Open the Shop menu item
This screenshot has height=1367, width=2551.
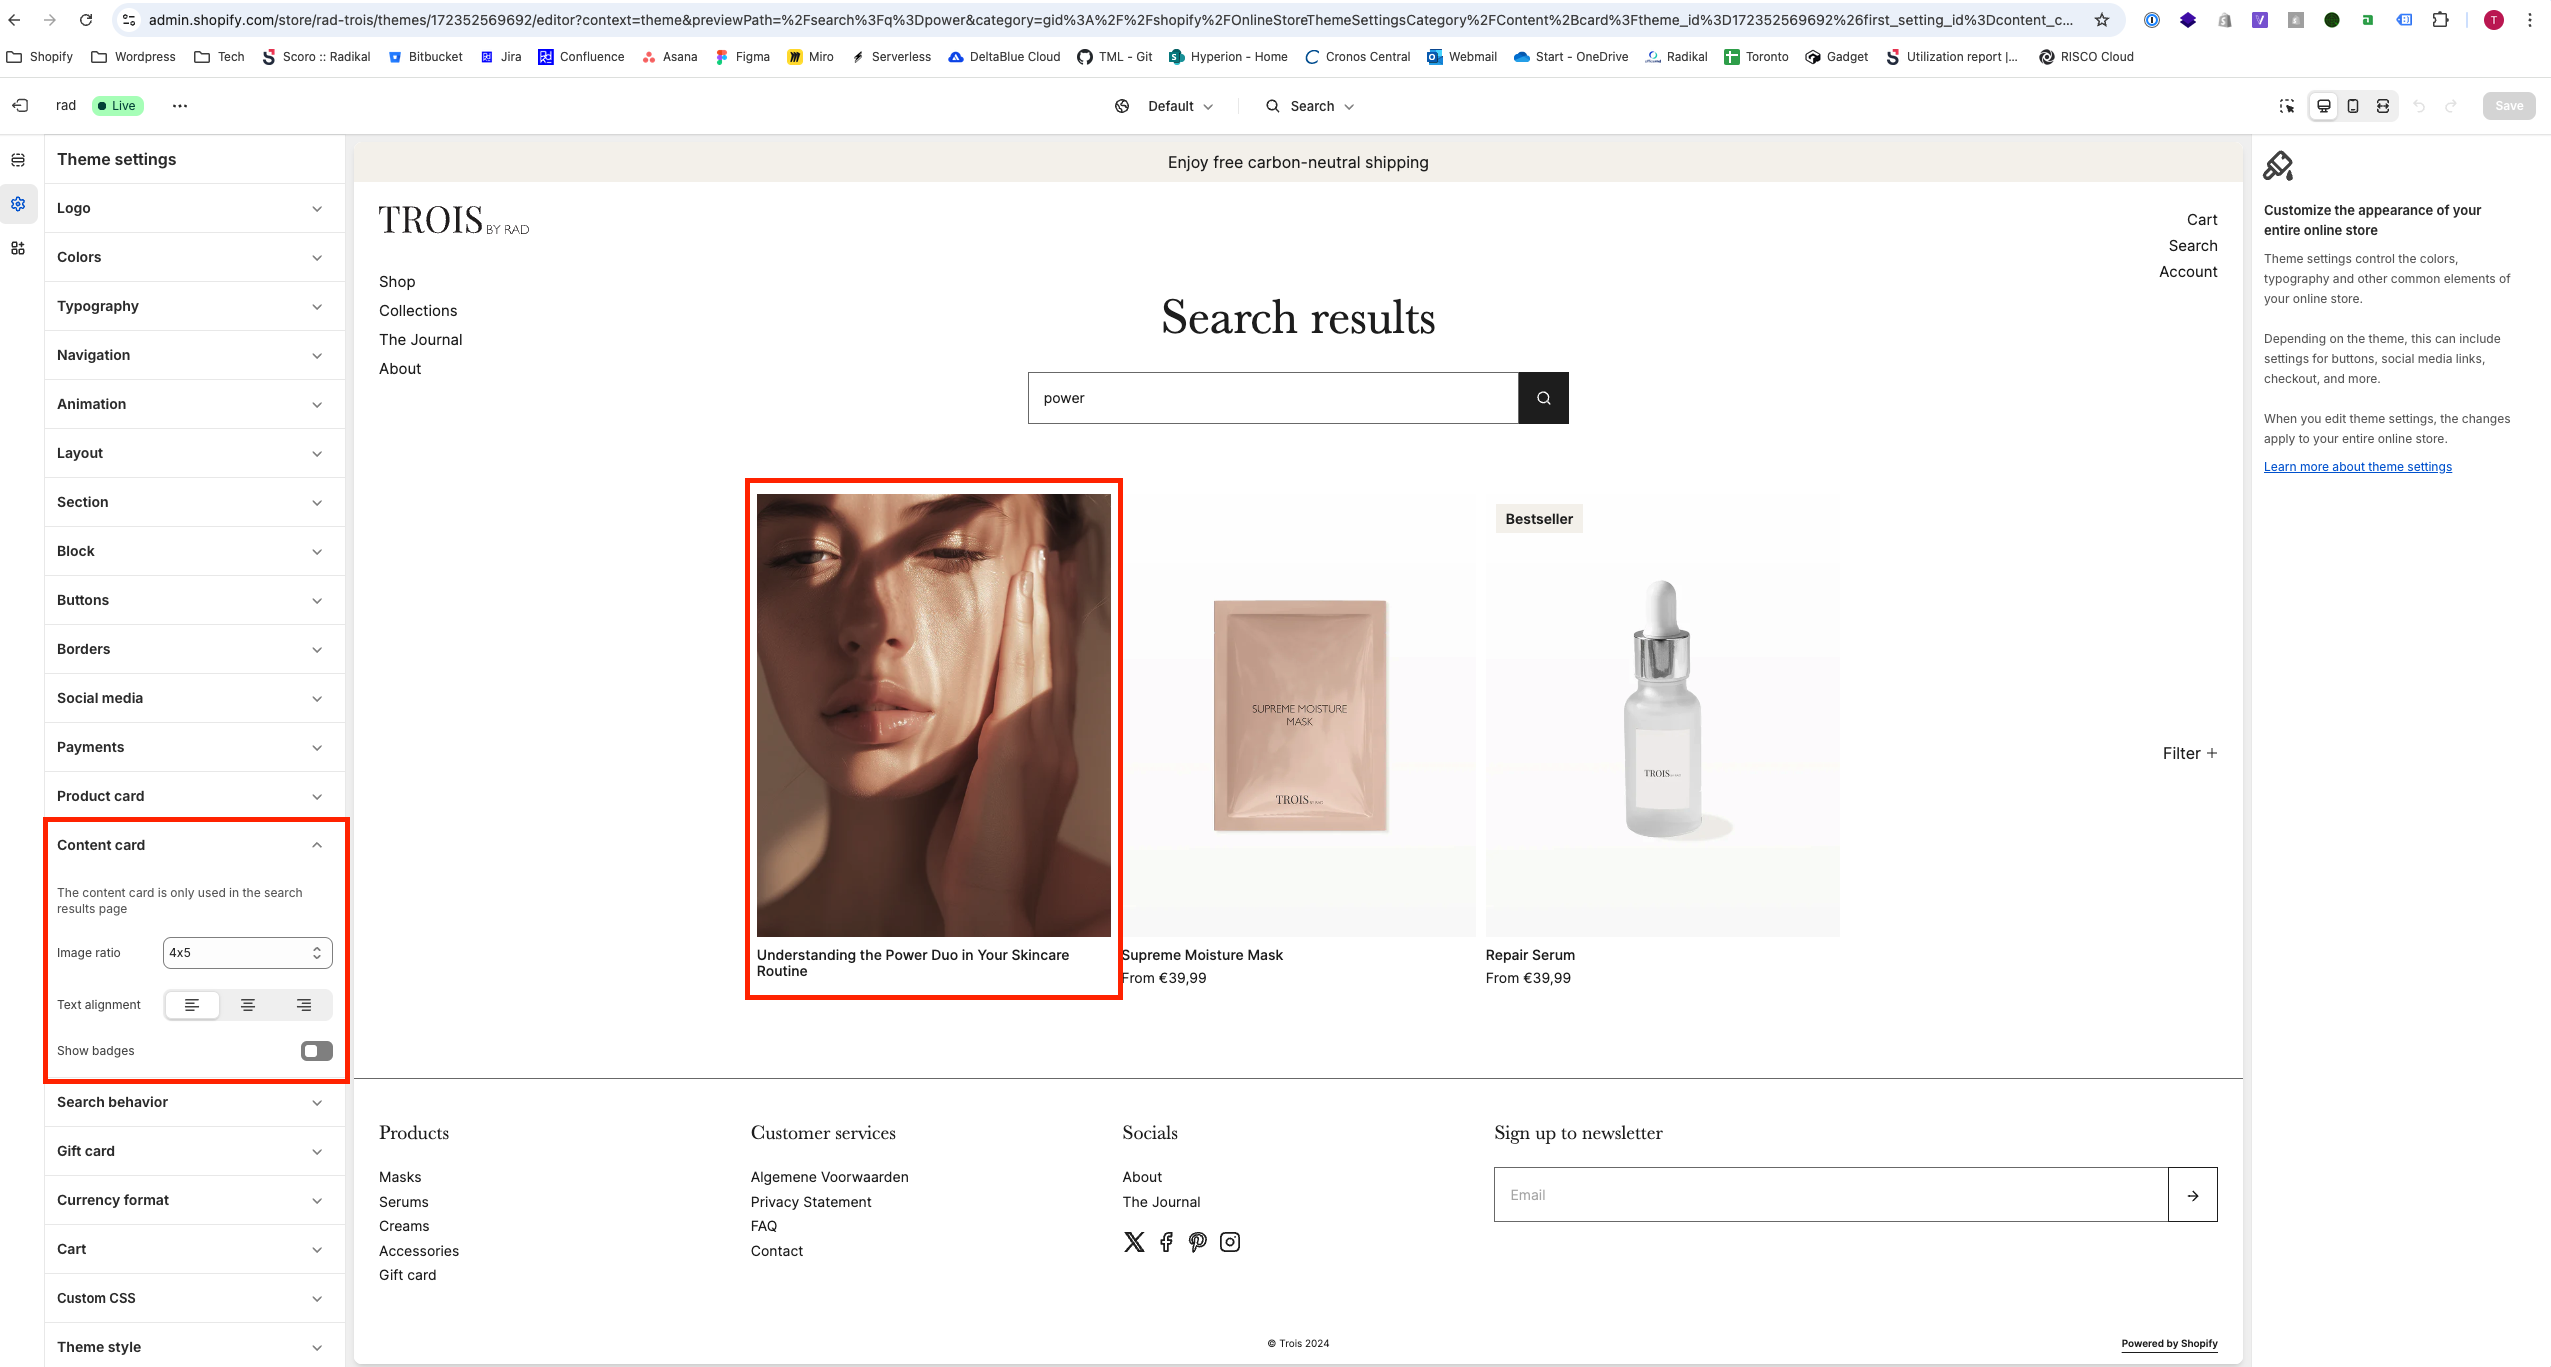pos(397,282)
